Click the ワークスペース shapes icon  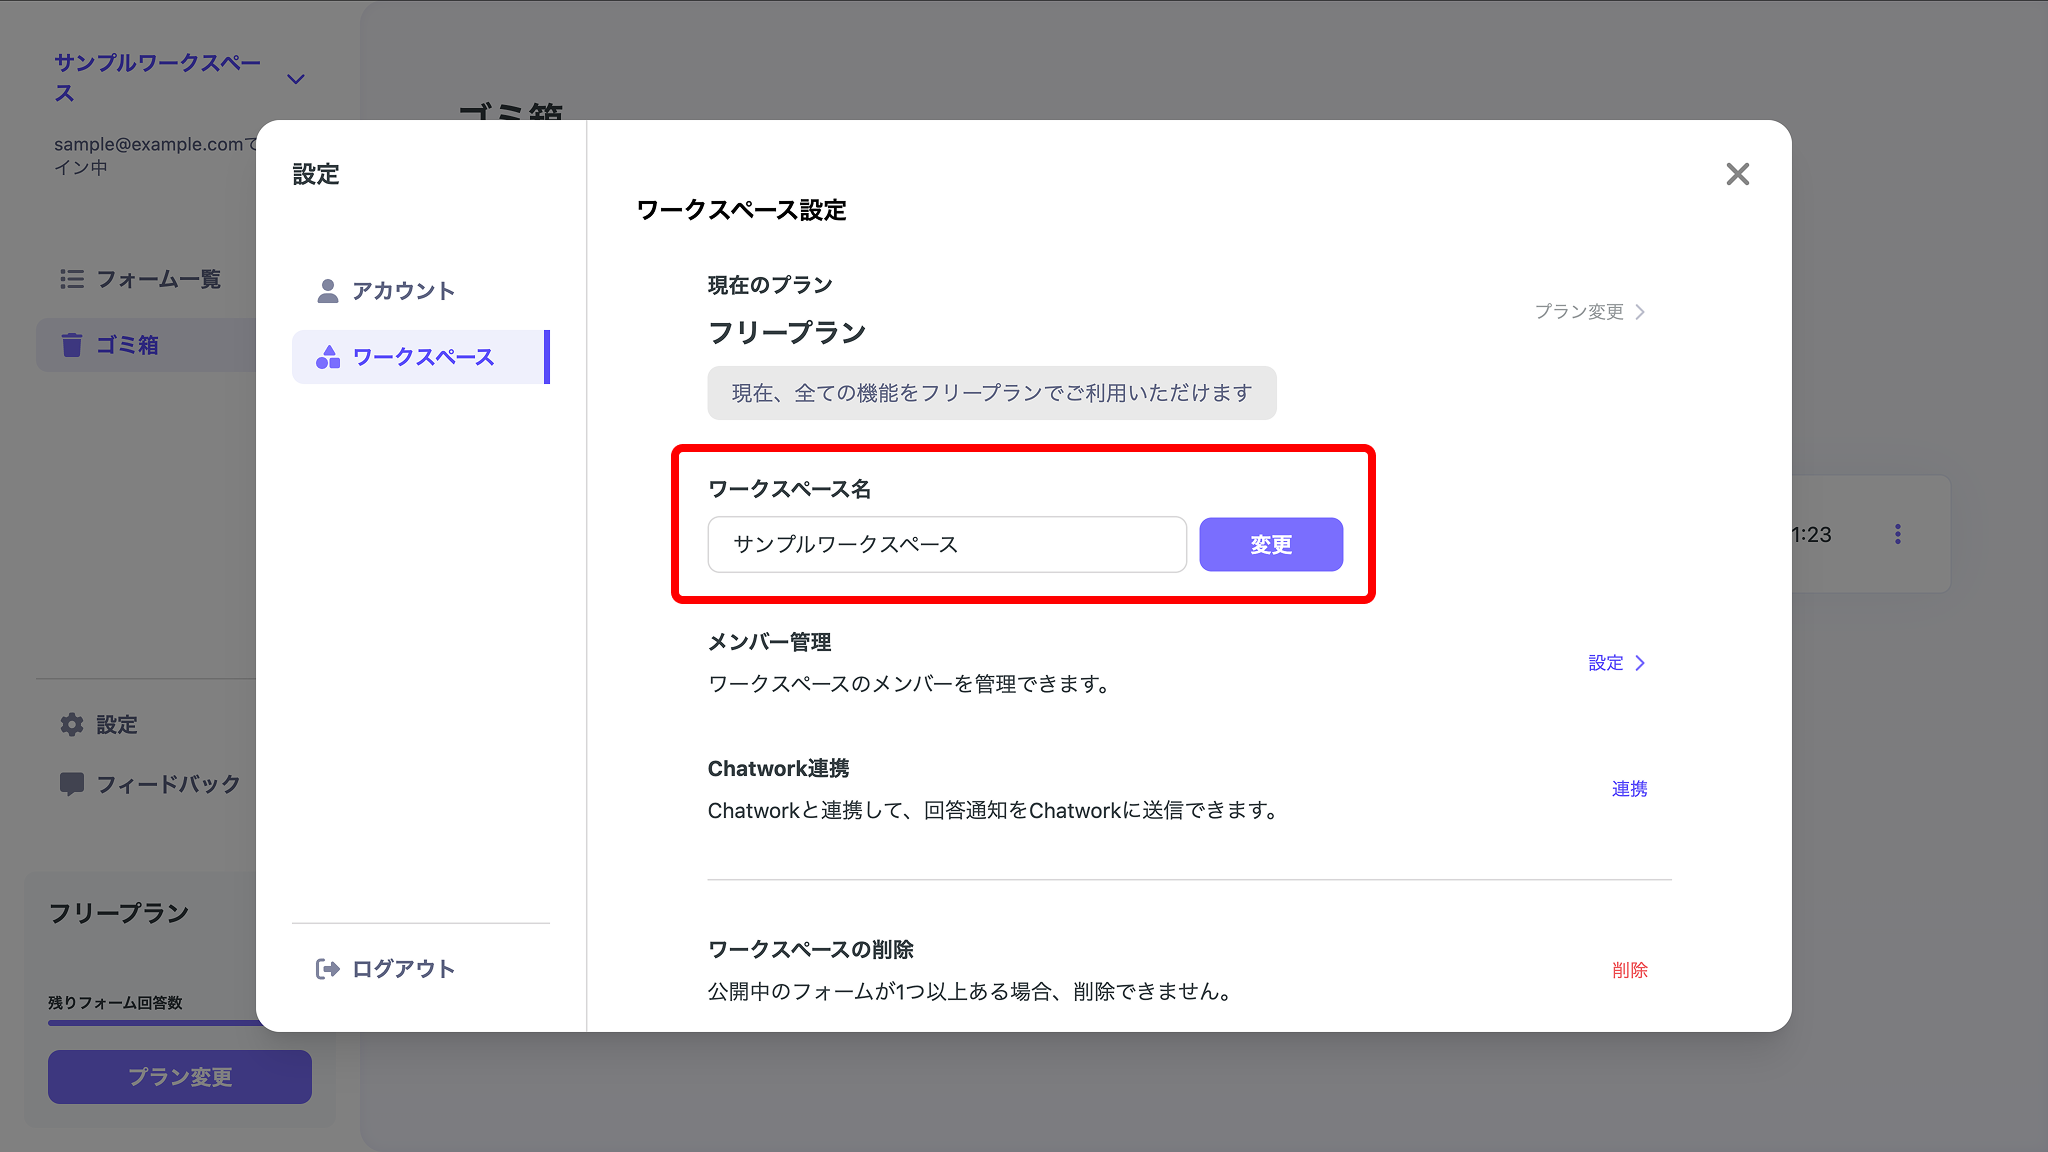coord(326,356)
